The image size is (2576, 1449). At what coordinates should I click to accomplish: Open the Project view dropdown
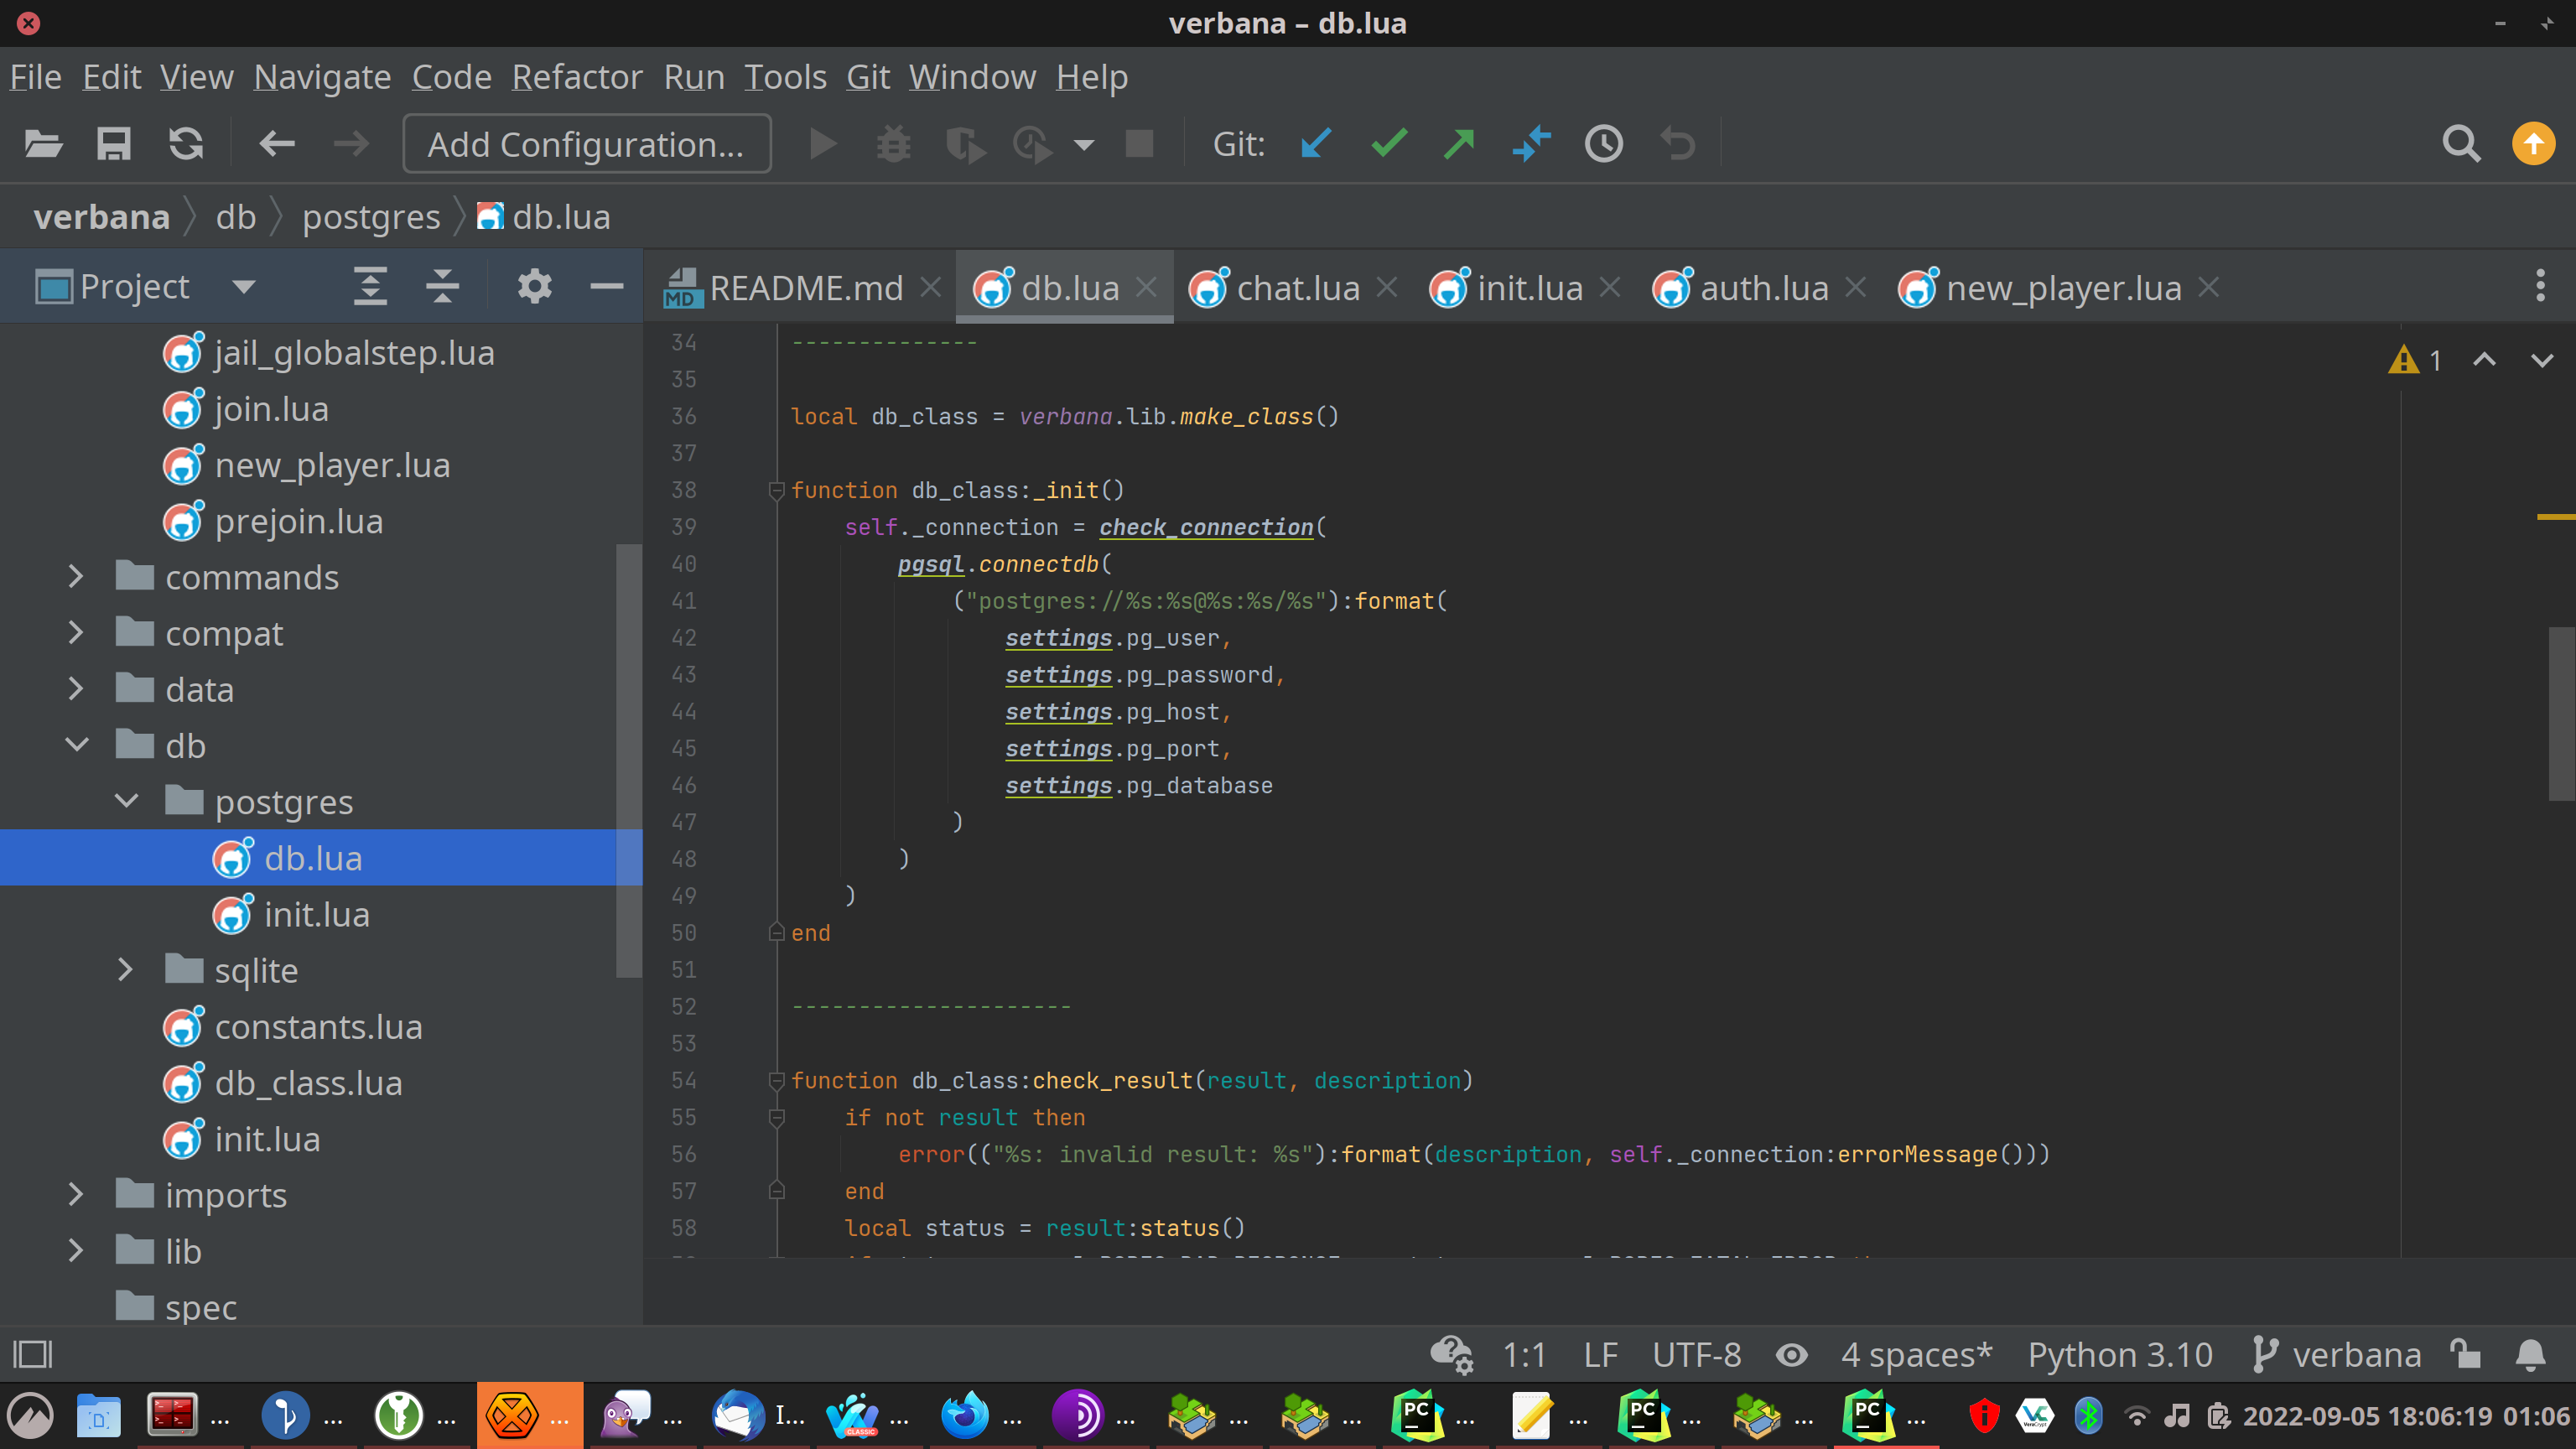pyautogui.click(x=243, y=287)
